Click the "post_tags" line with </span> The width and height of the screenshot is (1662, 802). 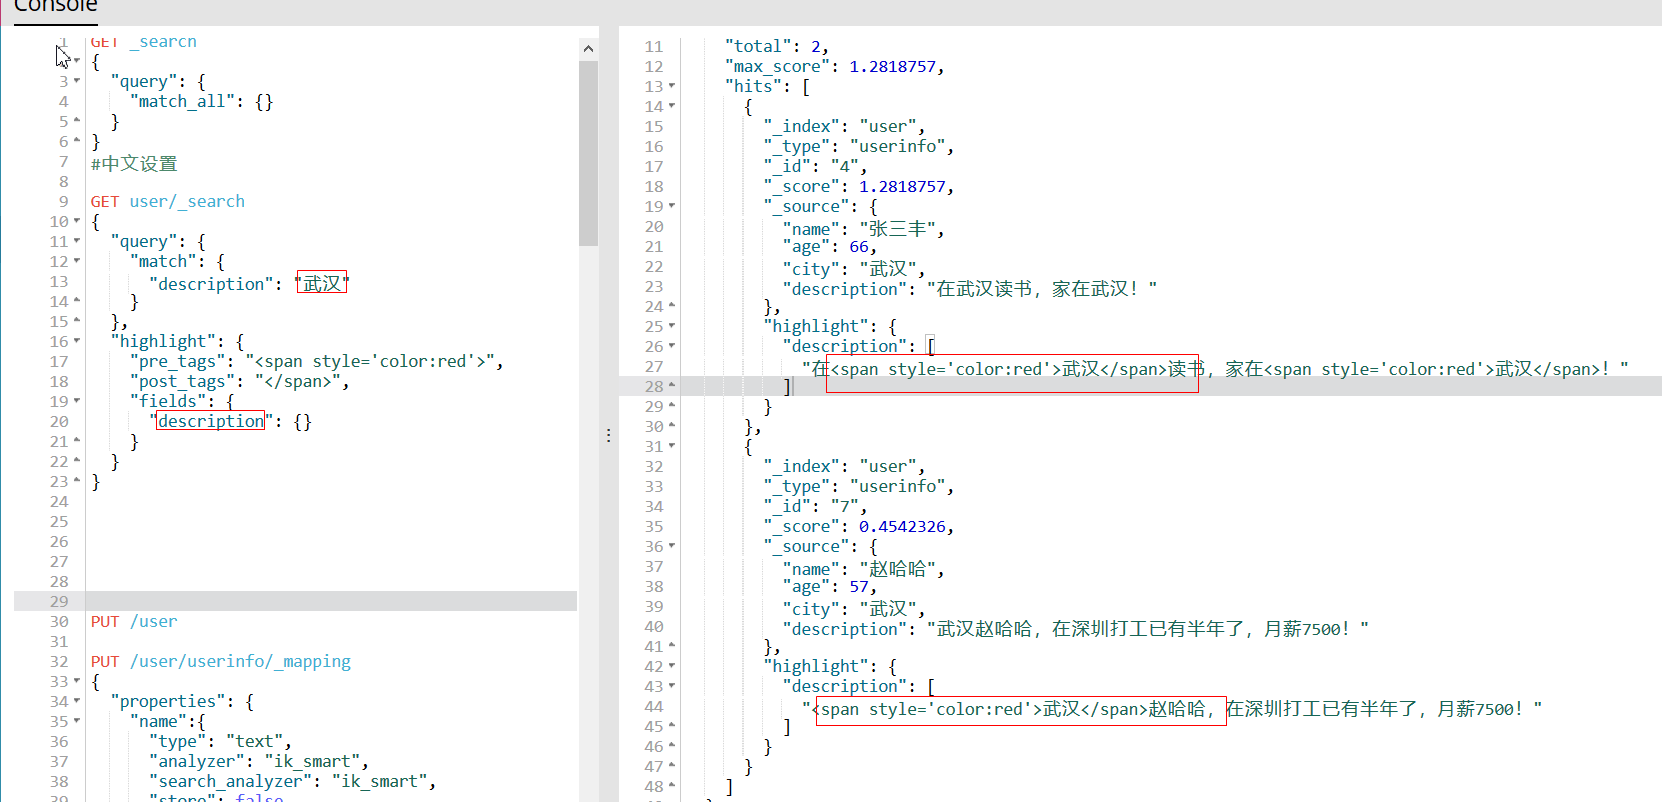pos(239,381)
